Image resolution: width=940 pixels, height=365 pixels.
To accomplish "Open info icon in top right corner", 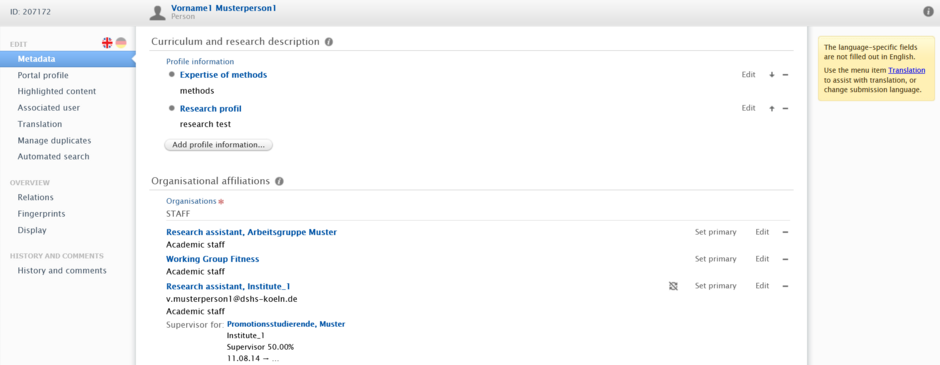I will click(x=929, y=11).
